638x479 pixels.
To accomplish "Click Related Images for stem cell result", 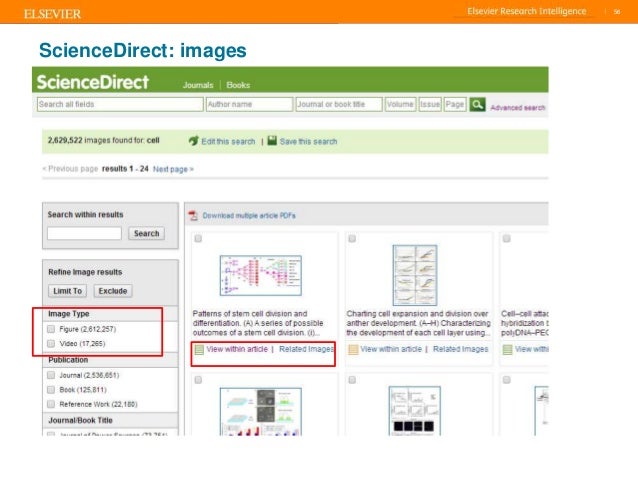I will point(306,349).
